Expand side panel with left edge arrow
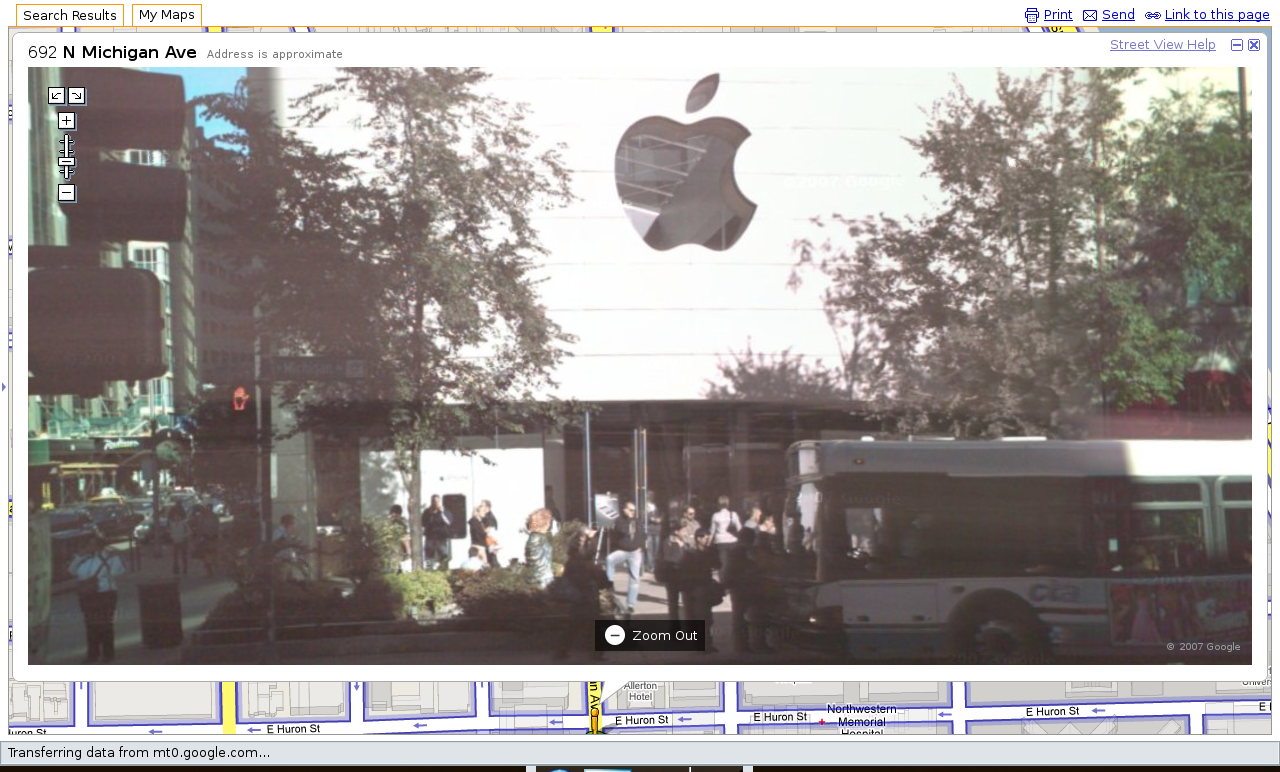This screenshot has width=1280, height=772. (x=3, y=386)
